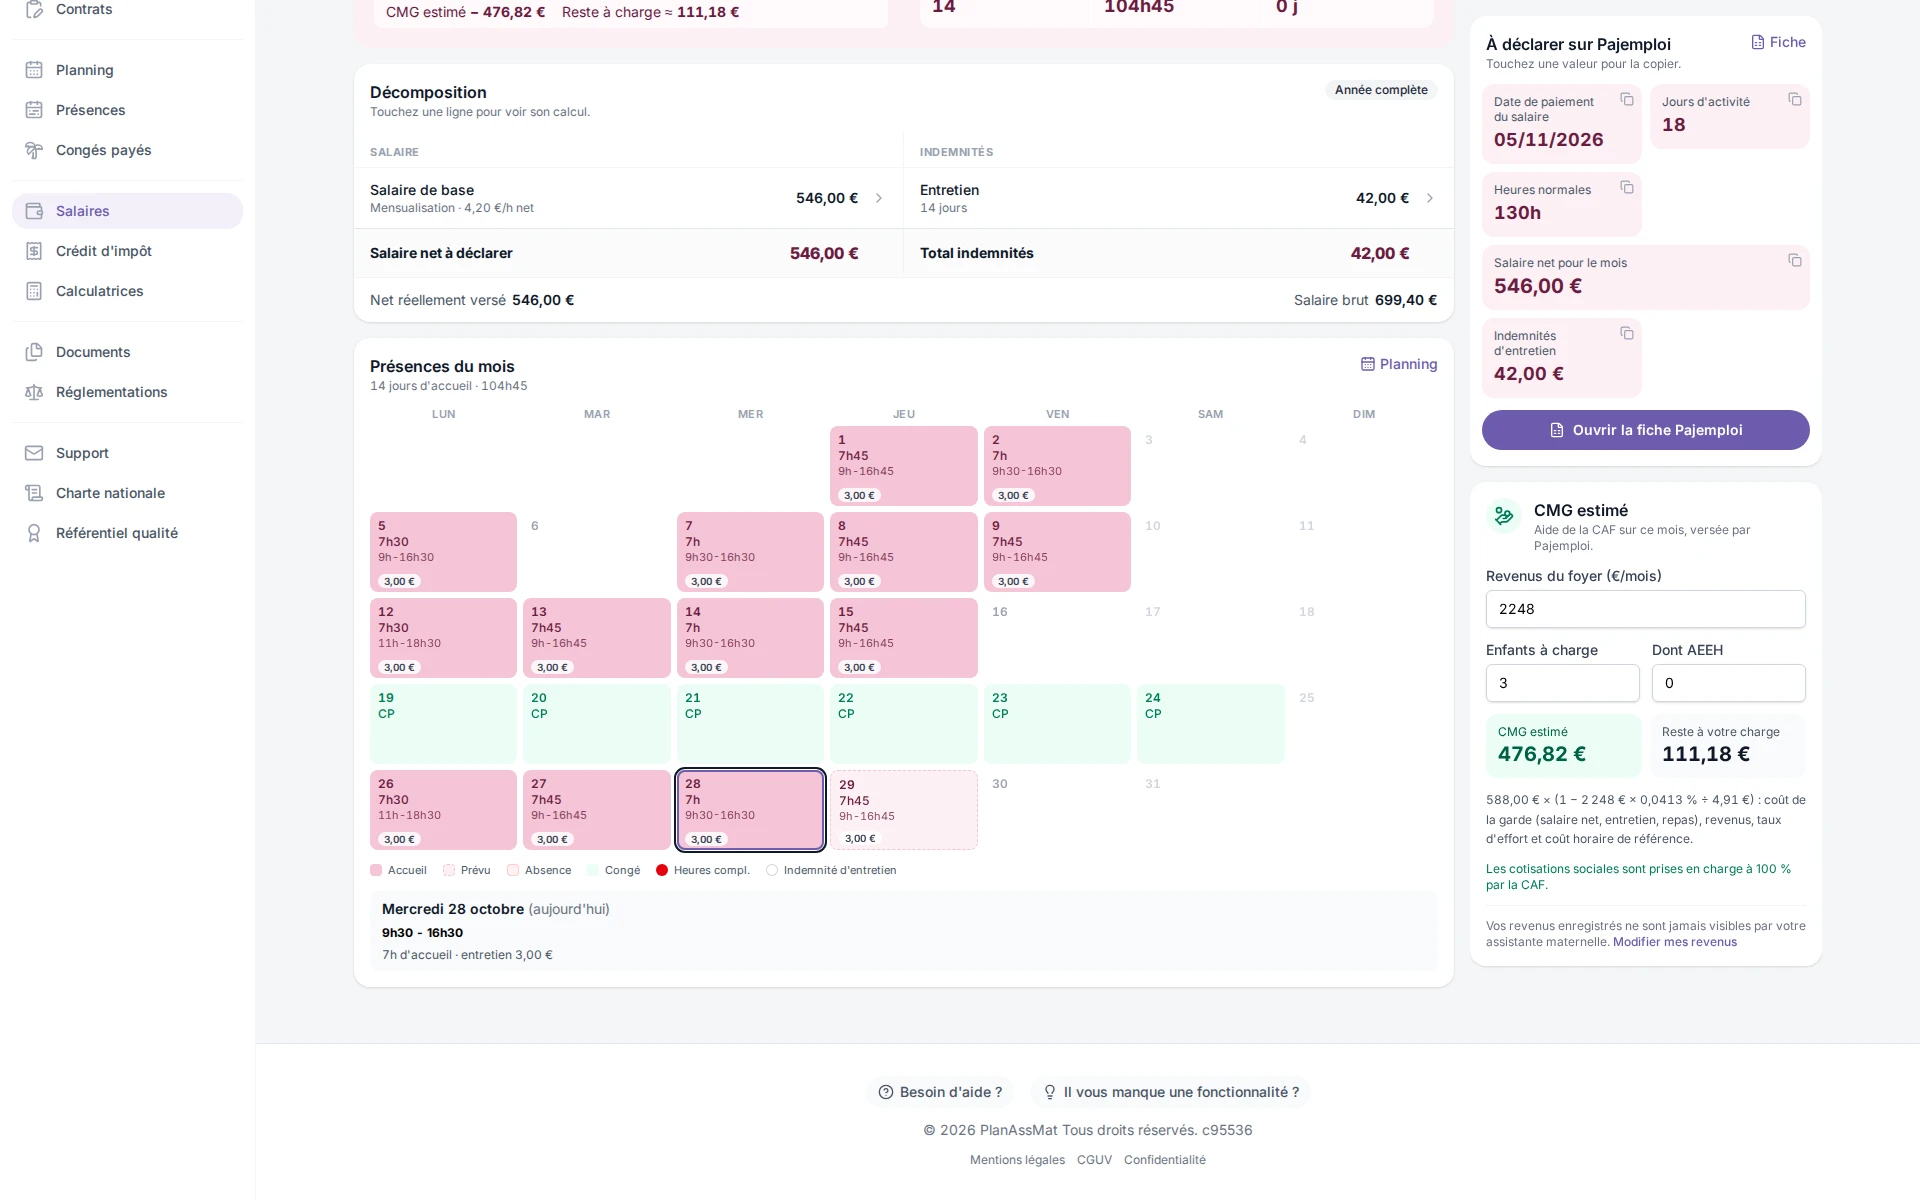The image size is (1920, 1200).
Task: Go to Crédit d'impôt section
Action: (127, 251)
